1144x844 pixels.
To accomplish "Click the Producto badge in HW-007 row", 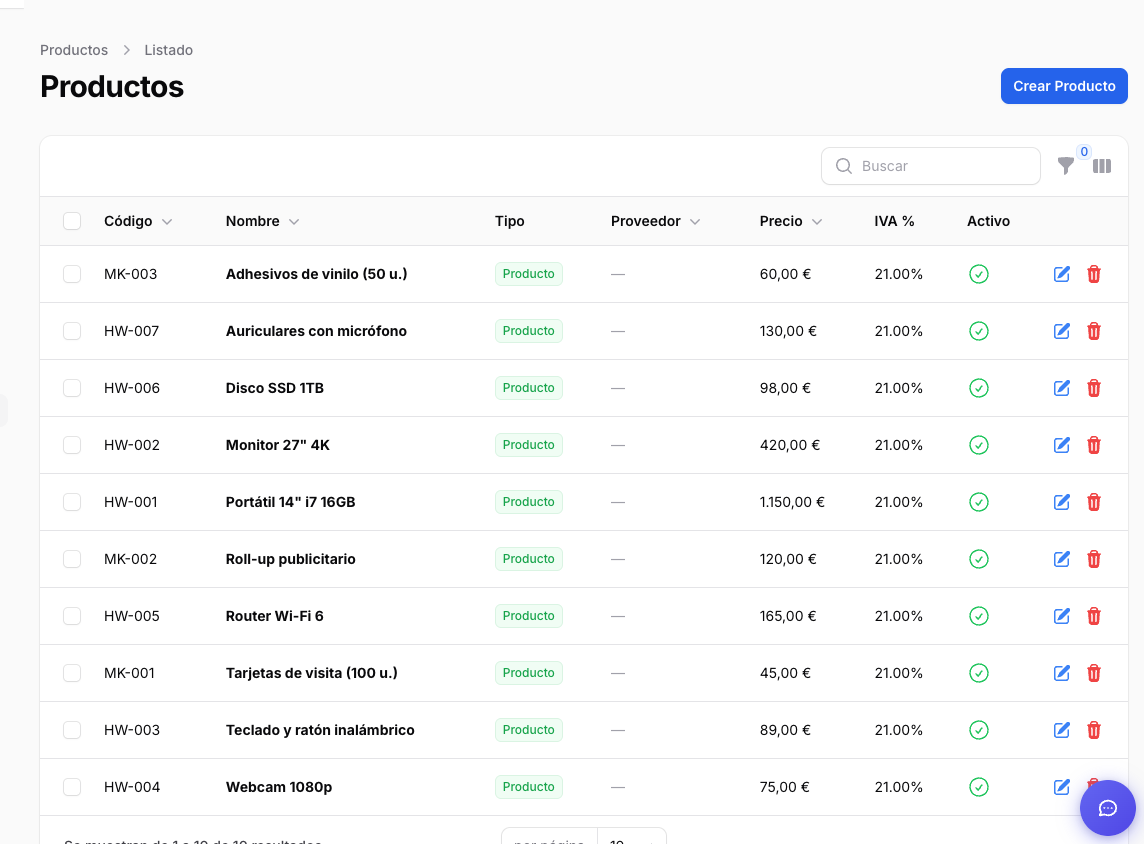I will (528, 331).
